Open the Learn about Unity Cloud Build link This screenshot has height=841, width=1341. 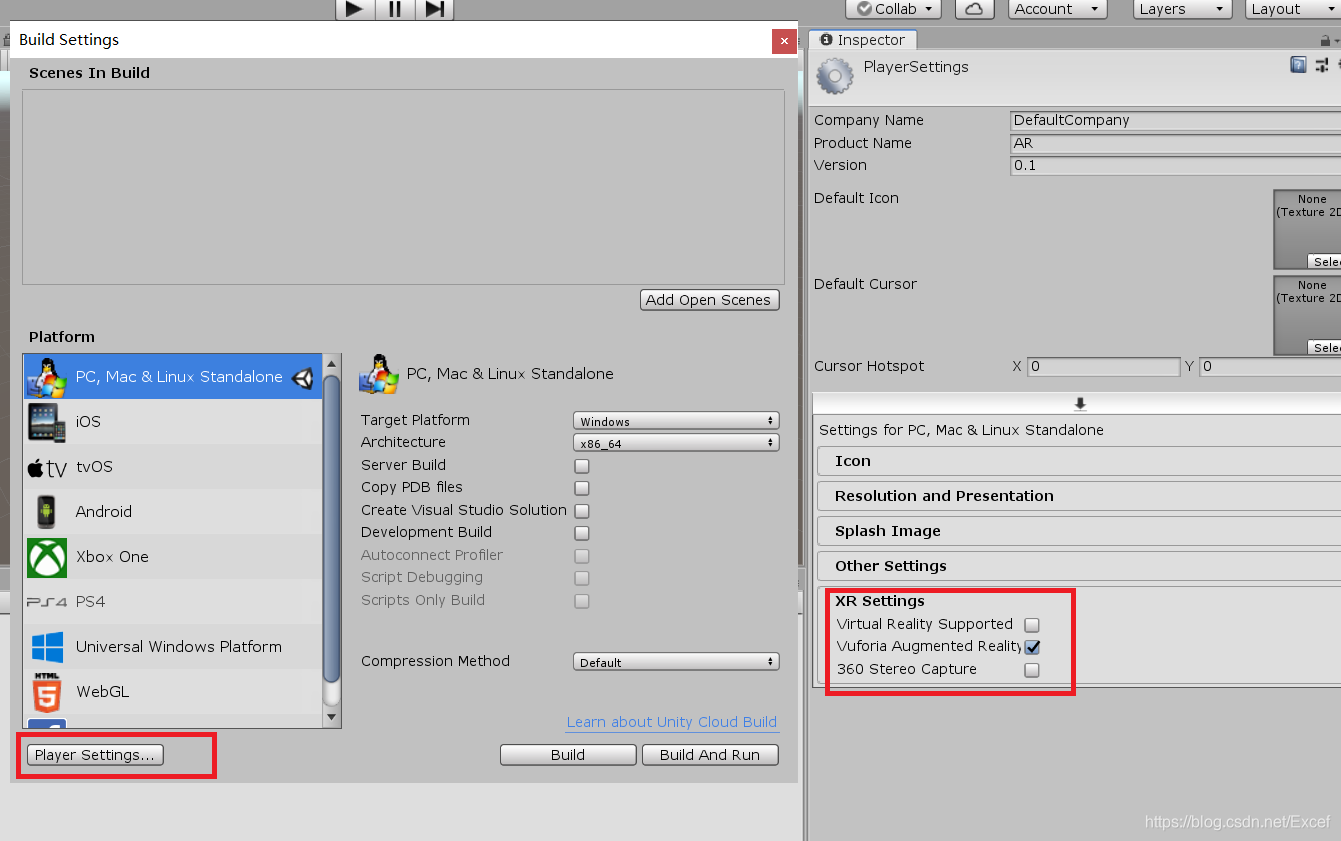tap(671, 722)
